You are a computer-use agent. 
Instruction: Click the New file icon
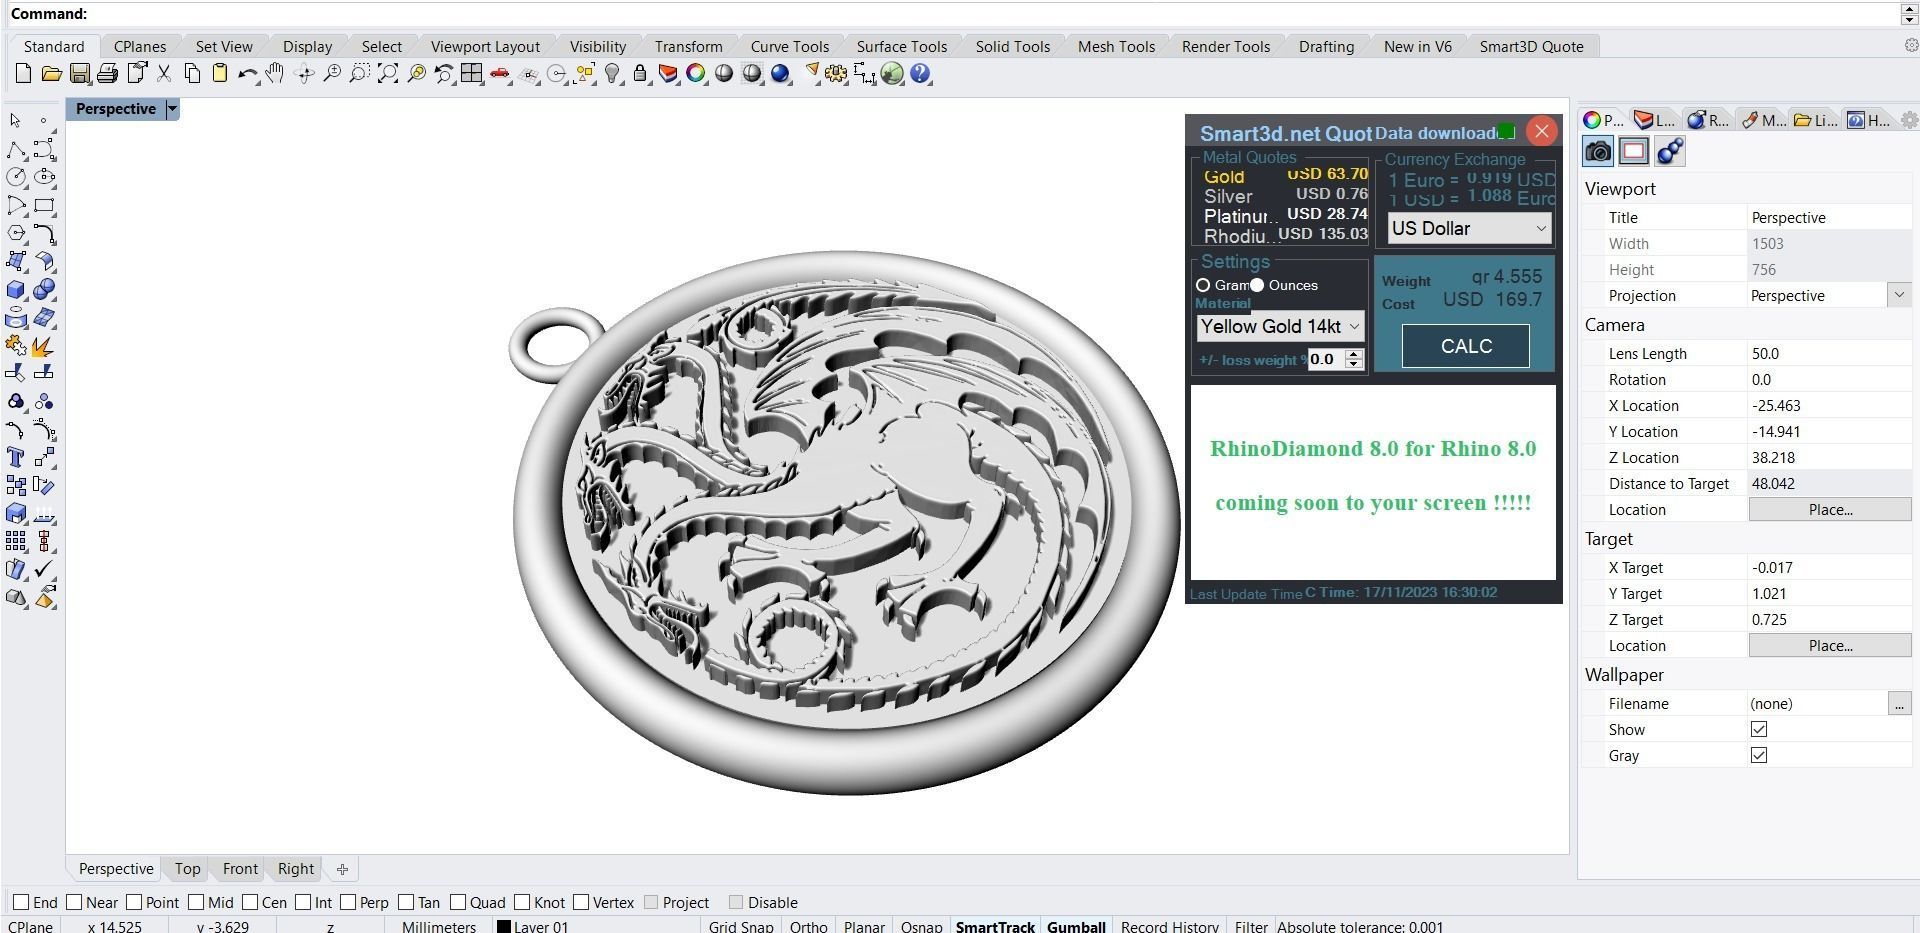(23, 74)
